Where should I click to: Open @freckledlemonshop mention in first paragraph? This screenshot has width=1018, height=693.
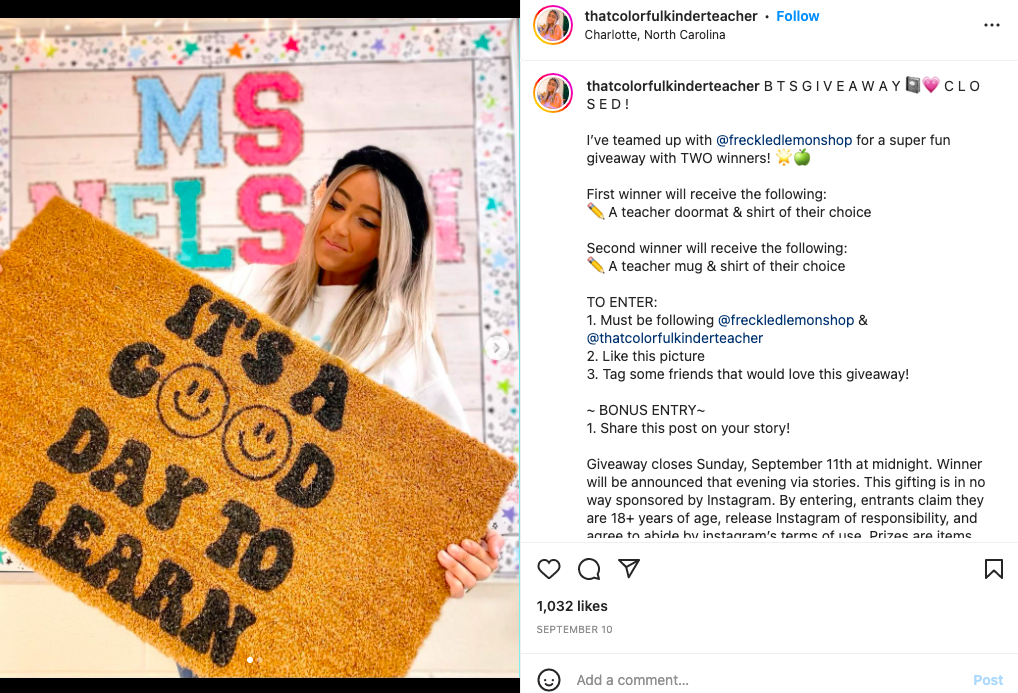pos(784,140)
